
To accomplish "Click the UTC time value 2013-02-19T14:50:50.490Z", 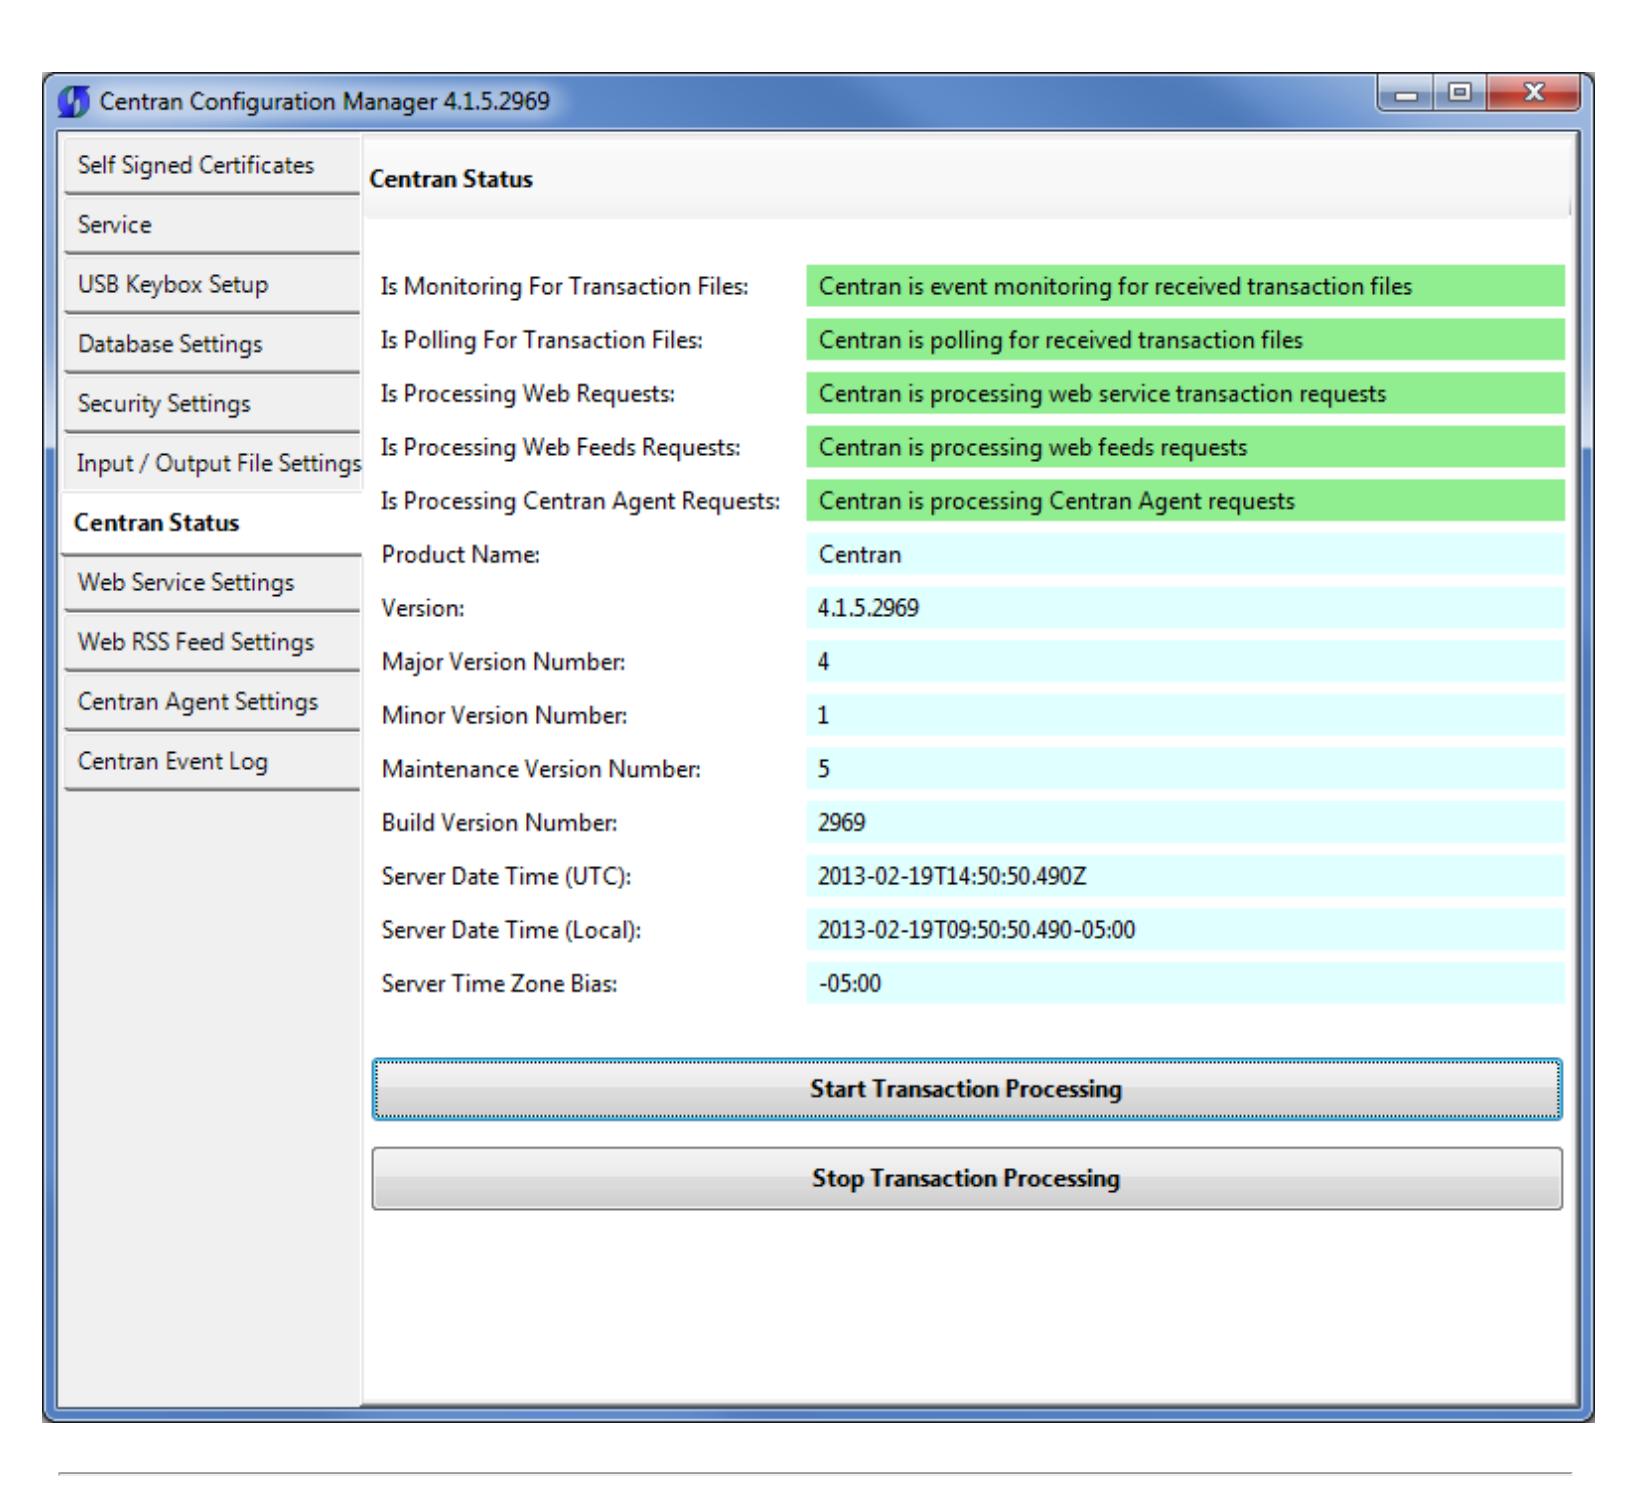I will (1185, 877).
